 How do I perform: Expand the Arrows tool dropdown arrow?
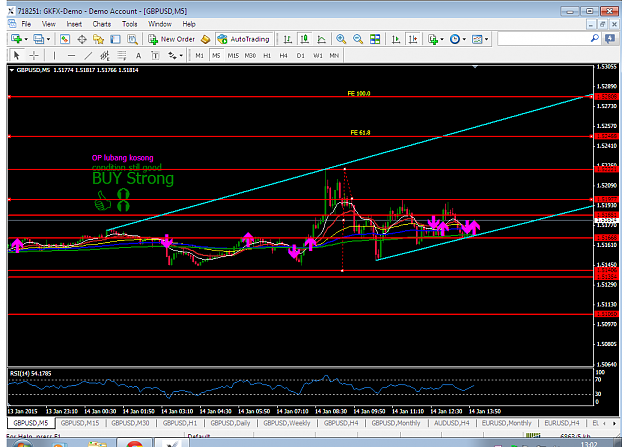click(181, 55)
